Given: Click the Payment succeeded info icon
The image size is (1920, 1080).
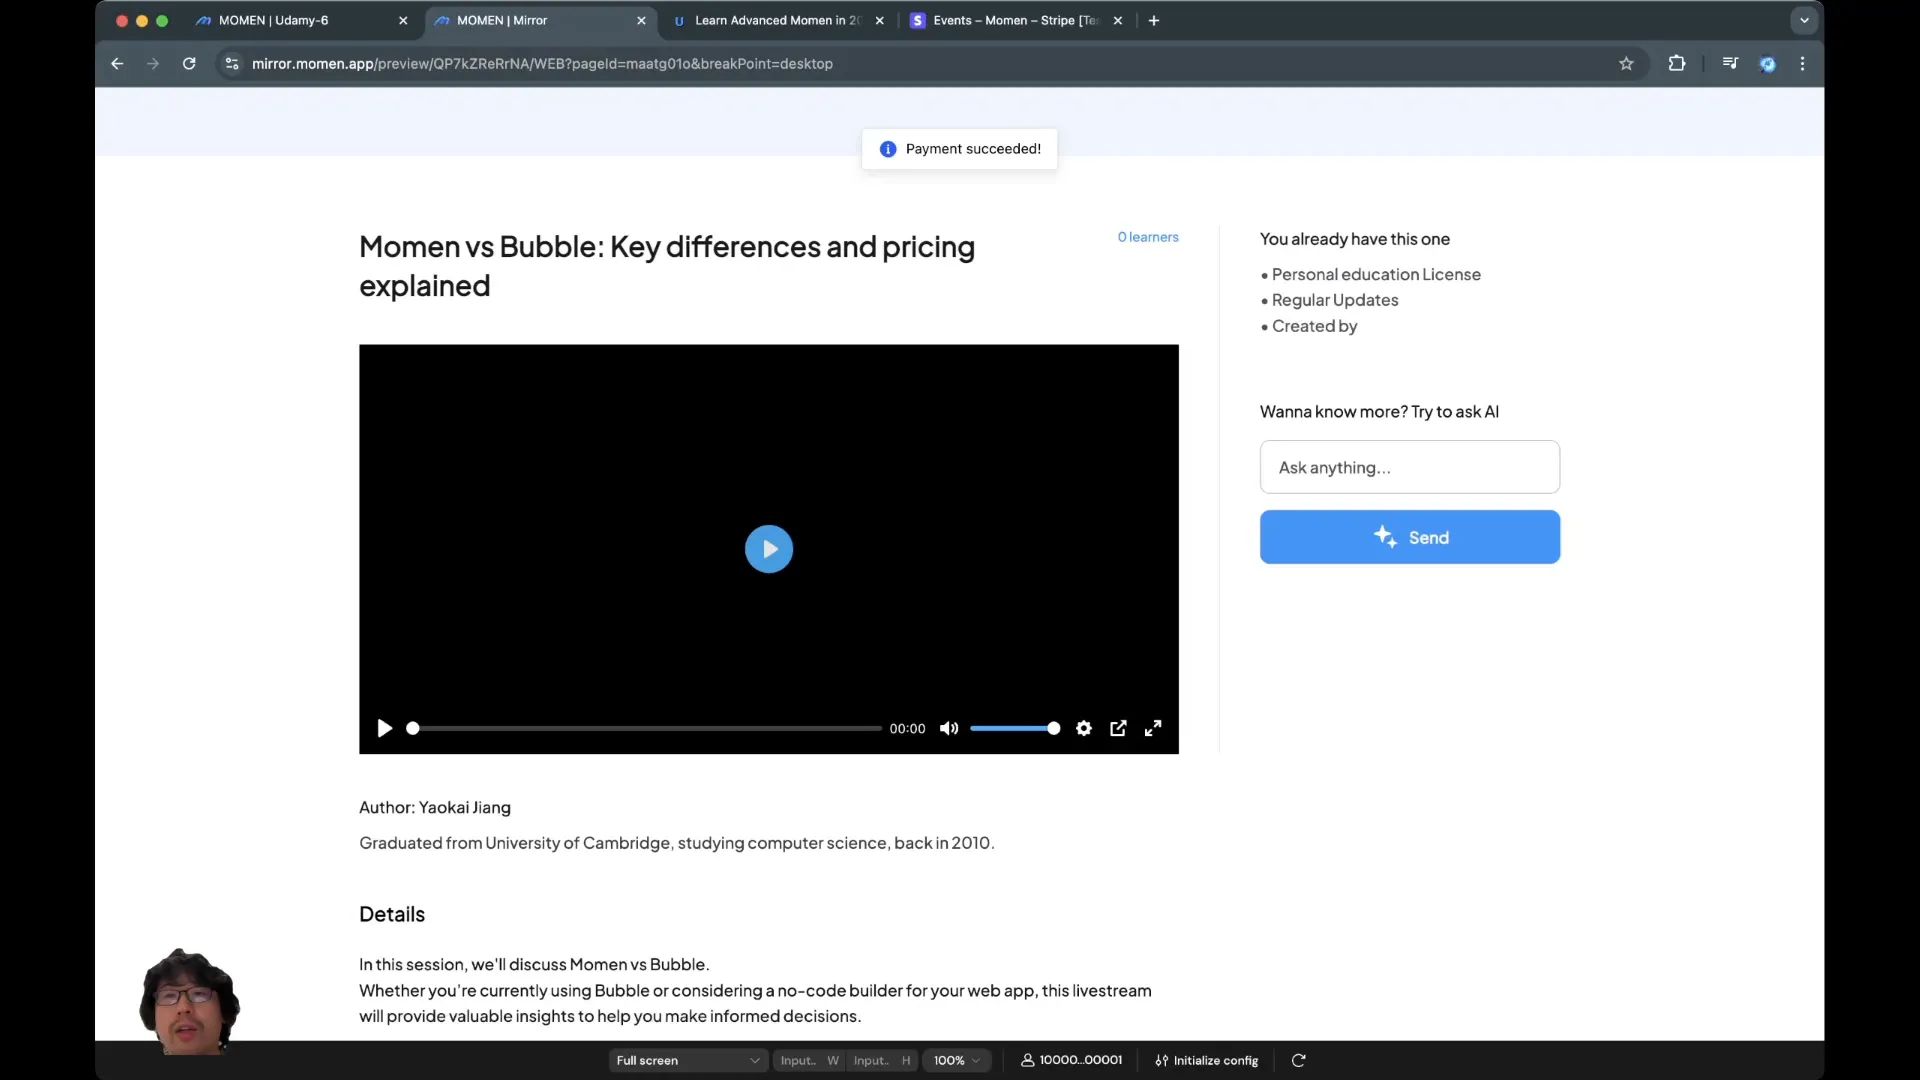Looking at the screenshot, I should 887,149.
